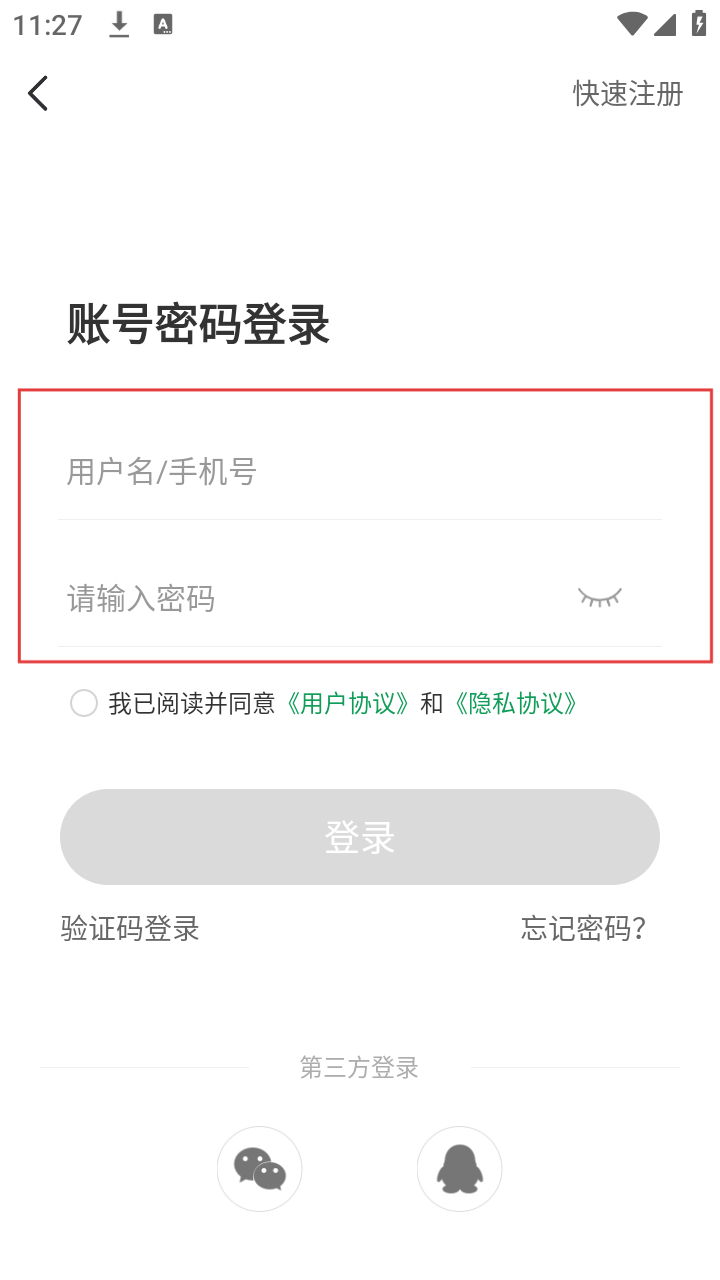Switch to 验证码登录 login mode
Screen dimensions: 720x1280
point(130,929)
